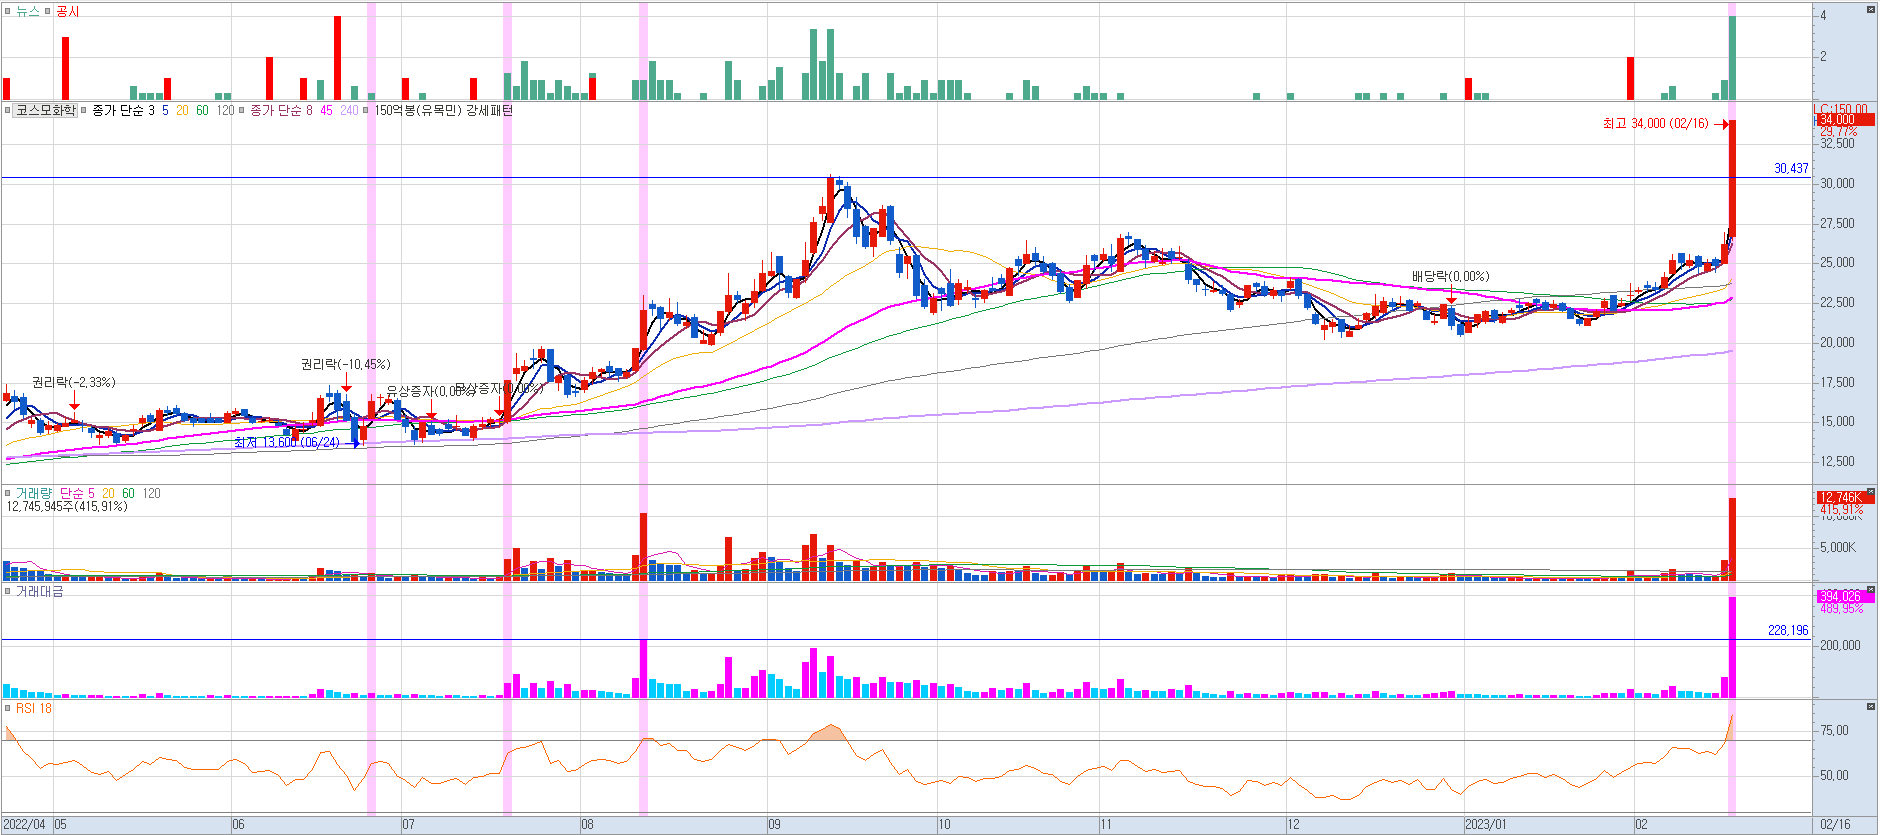
Task: Select the magenta 45 moving average value
Action: pos(327,110)
